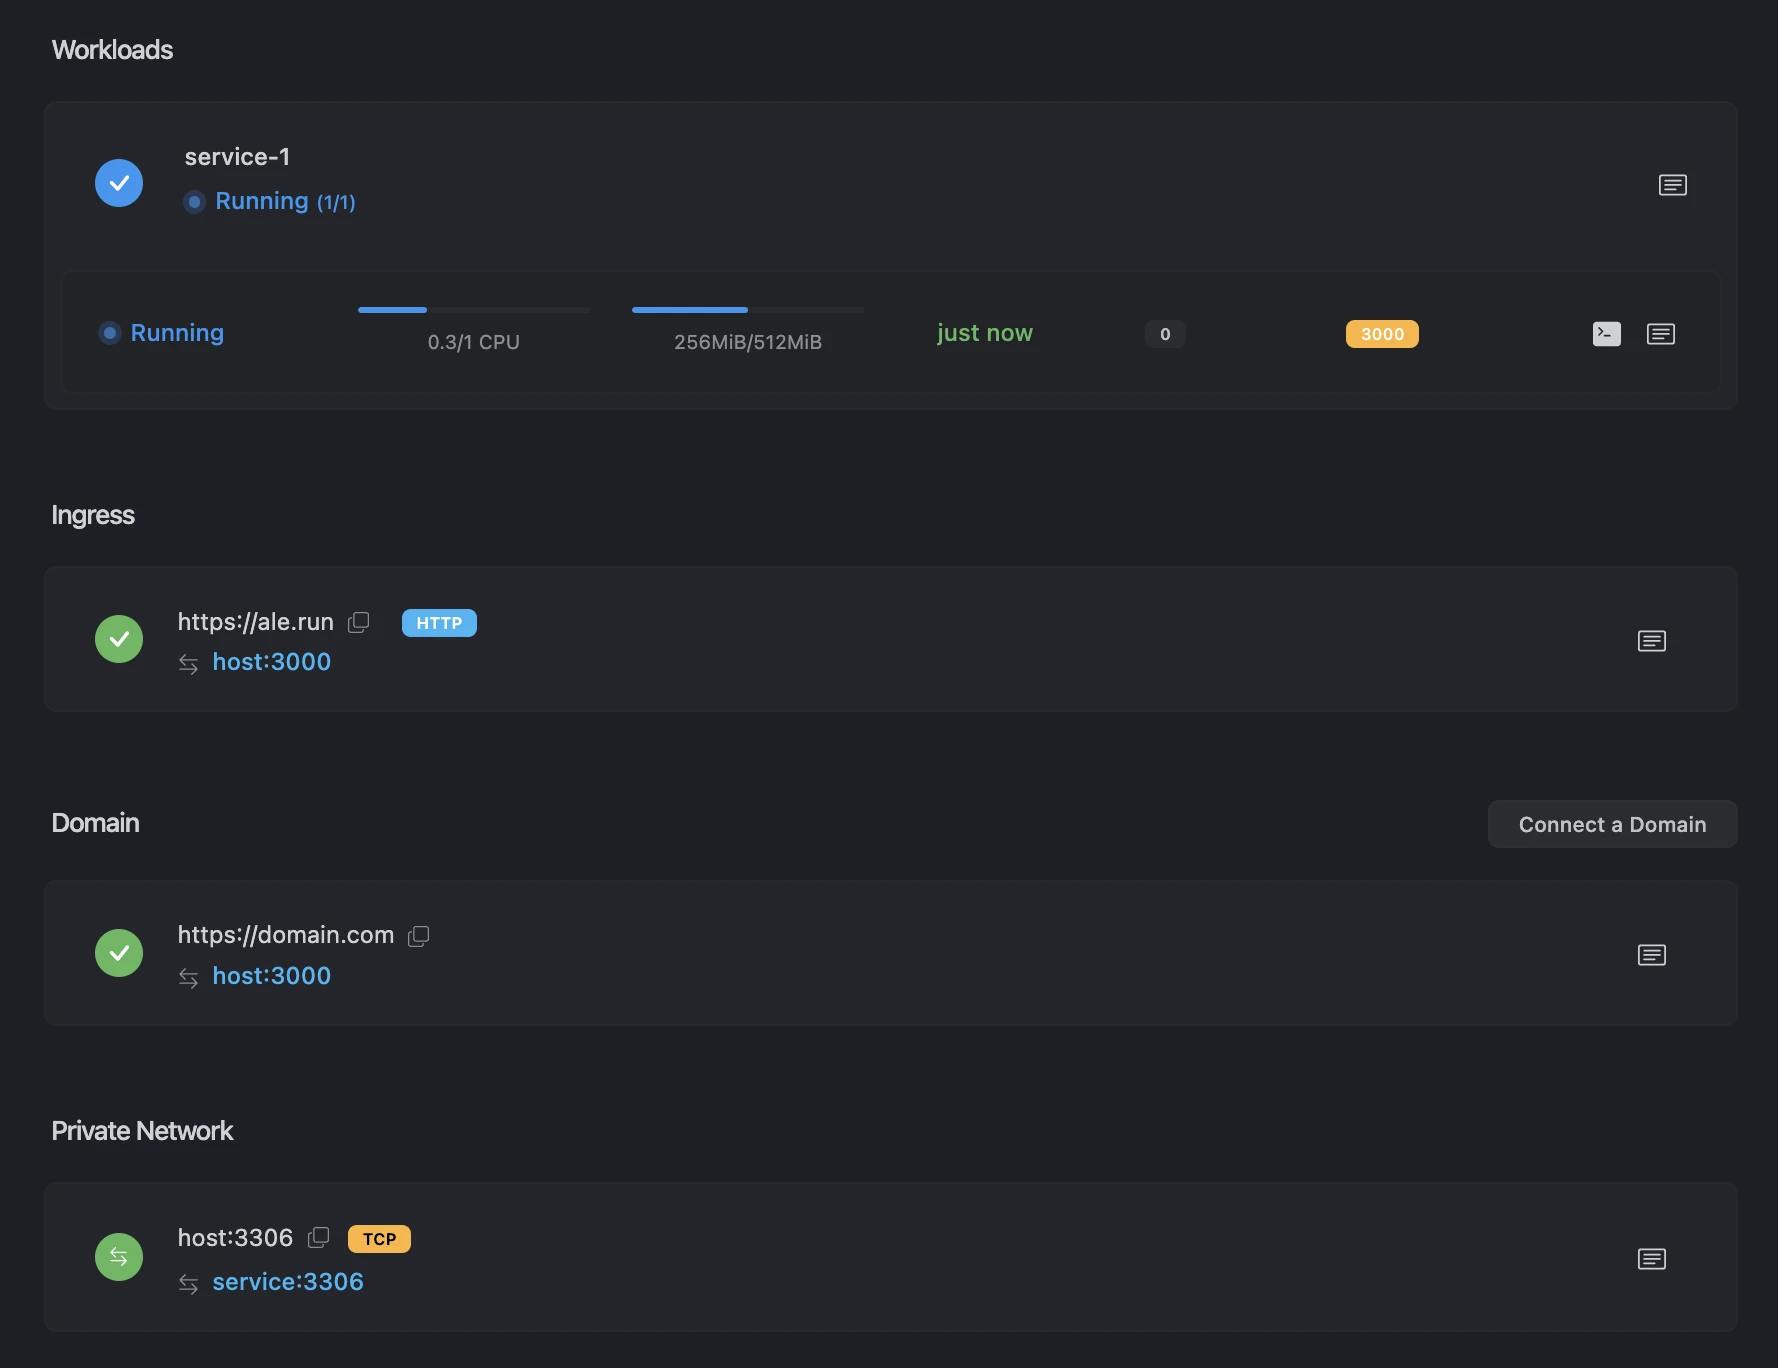Viewport: 1778px width, 1368px height.
Task: Click the green arrows icon beside host:3306
Action: [x=118, y=1257]
